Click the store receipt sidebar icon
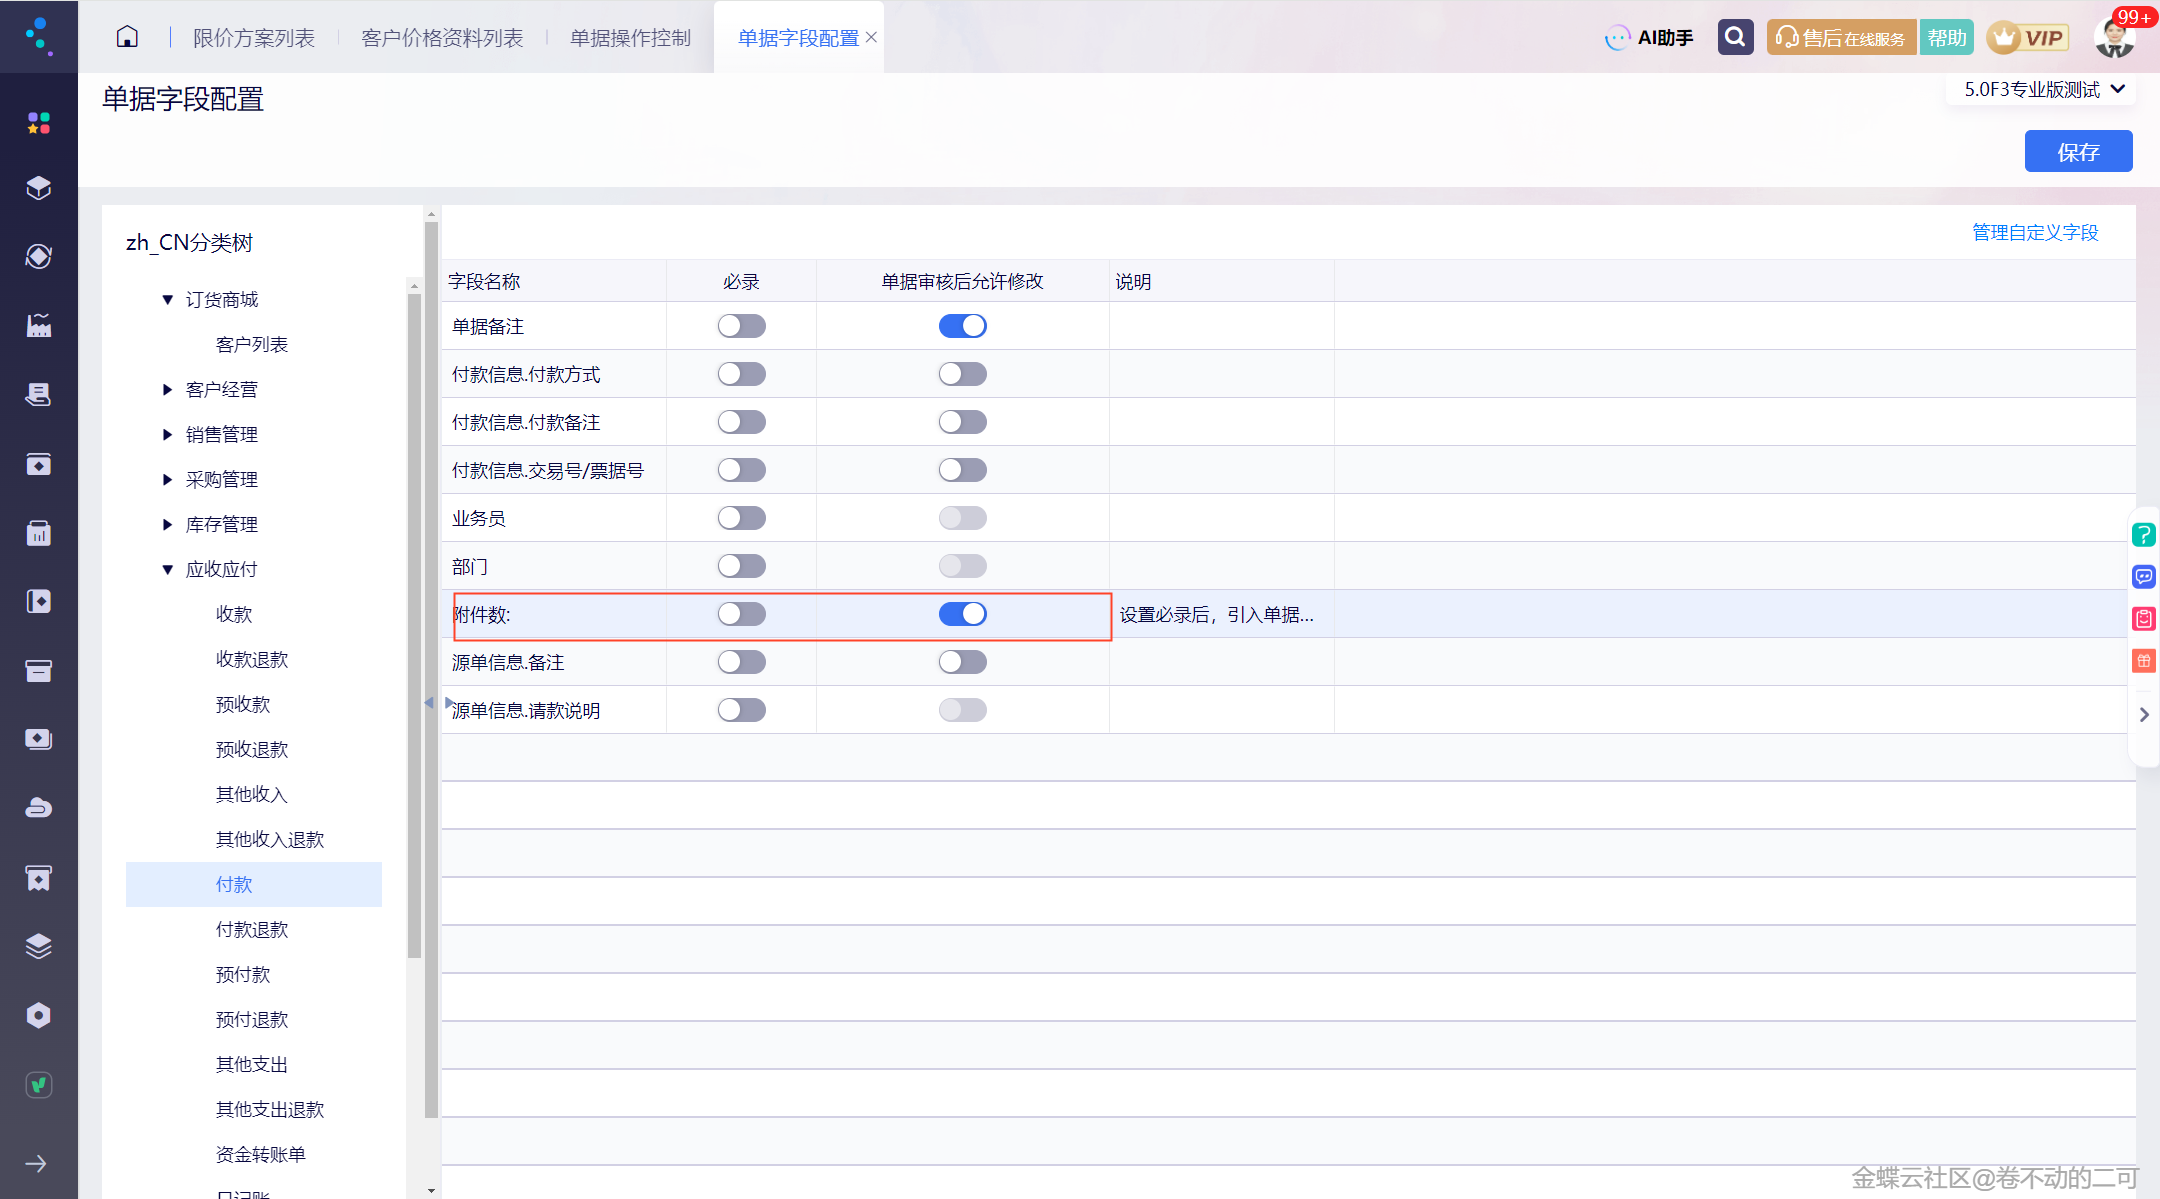The height and width of the screenshot is (1199, 2160). click(38, 878)
